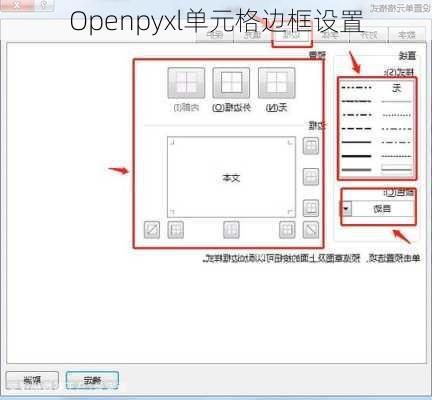Switch to the 对齐 tab
The width and height of the screenshot is (432, 400).
tap(369, 35)
